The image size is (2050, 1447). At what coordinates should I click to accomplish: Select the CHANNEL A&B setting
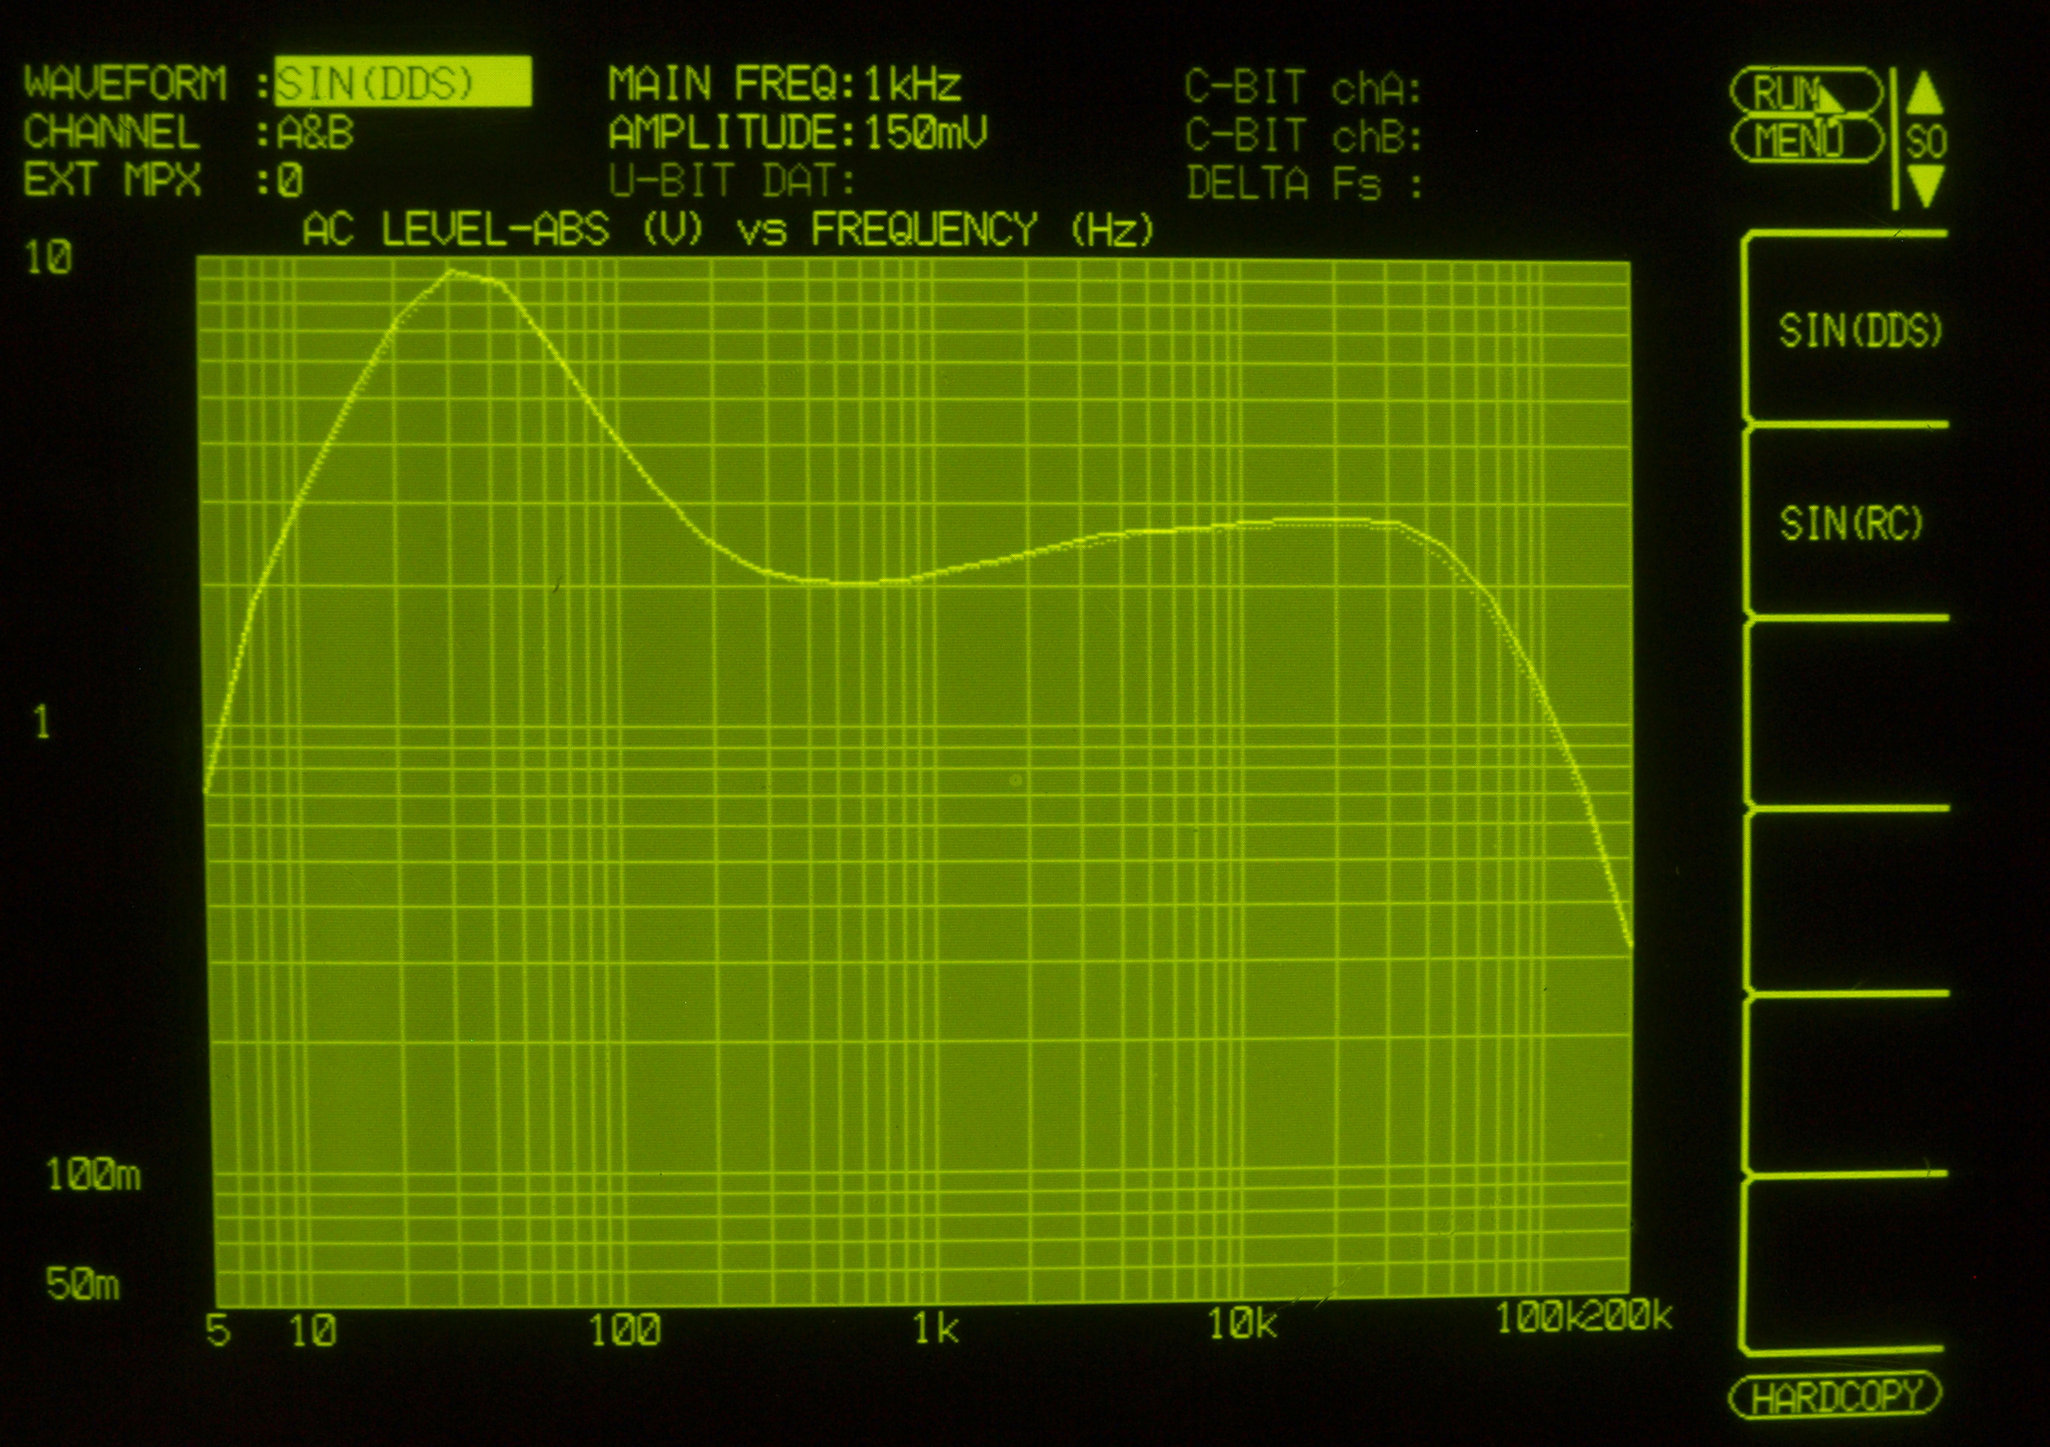[316, 133]
